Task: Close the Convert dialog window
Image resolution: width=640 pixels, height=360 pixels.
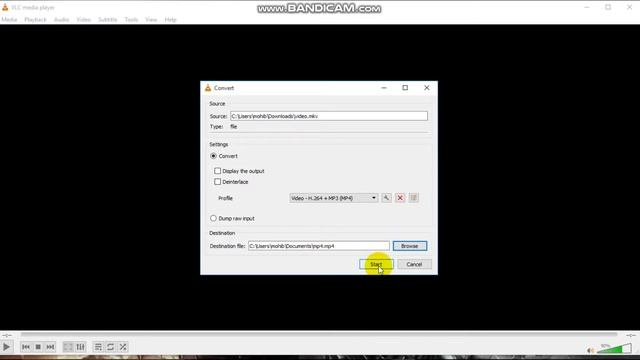Action: [427, 88]
